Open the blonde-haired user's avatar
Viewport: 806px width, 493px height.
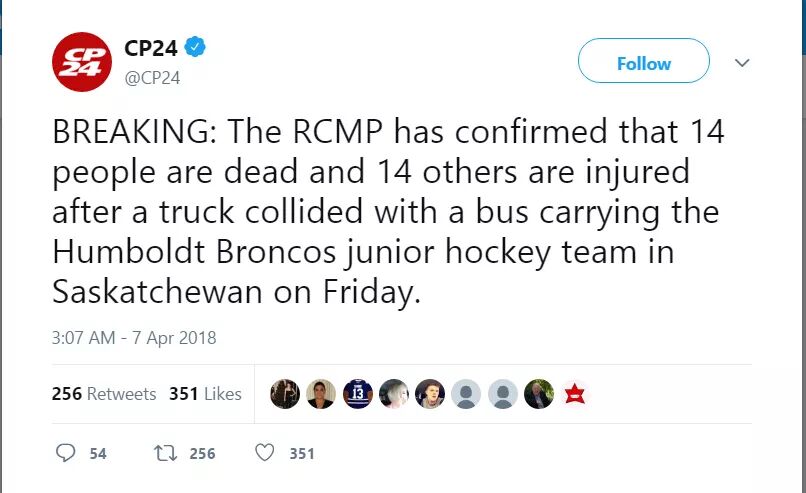click(x=394, y=394)
